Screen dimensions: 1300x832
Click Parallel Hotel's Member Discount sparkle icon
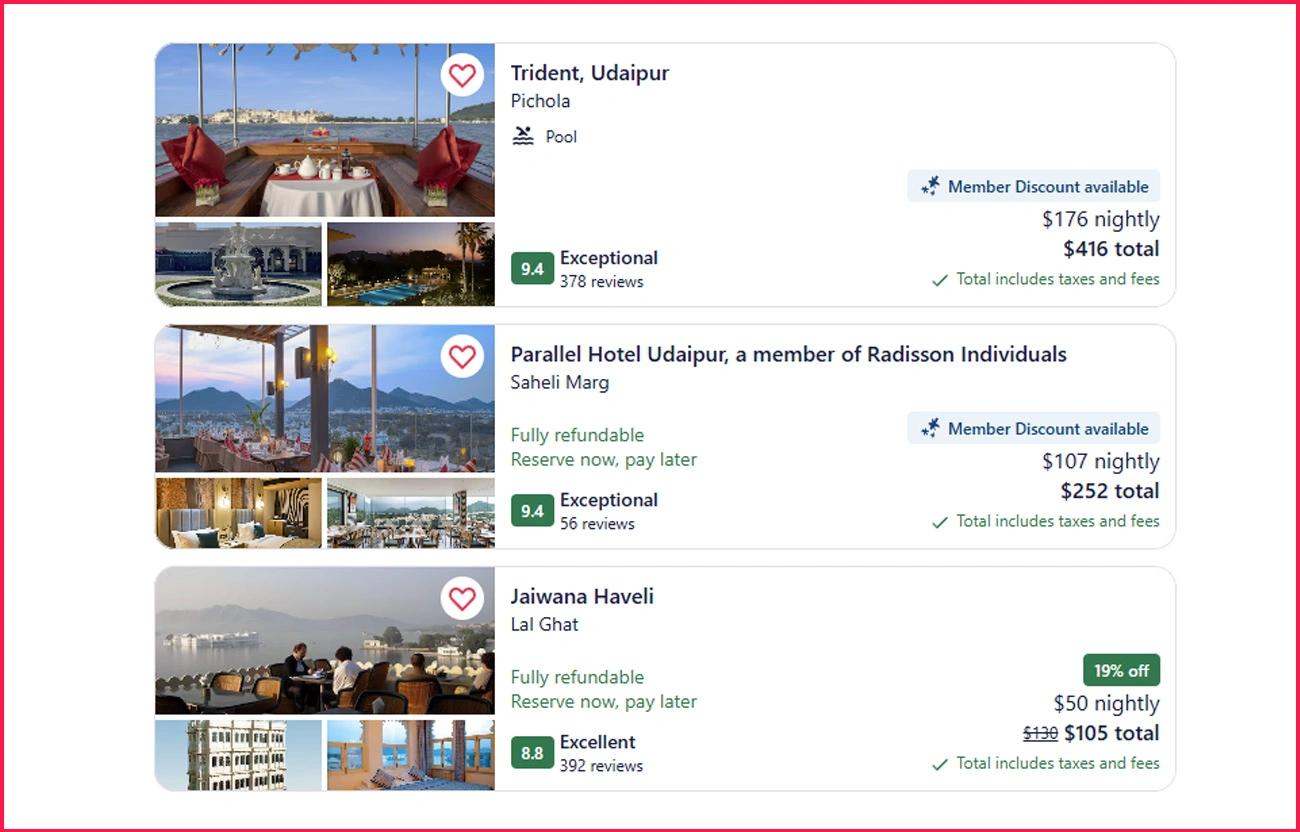pyautogui.click(x=931, y=428)
